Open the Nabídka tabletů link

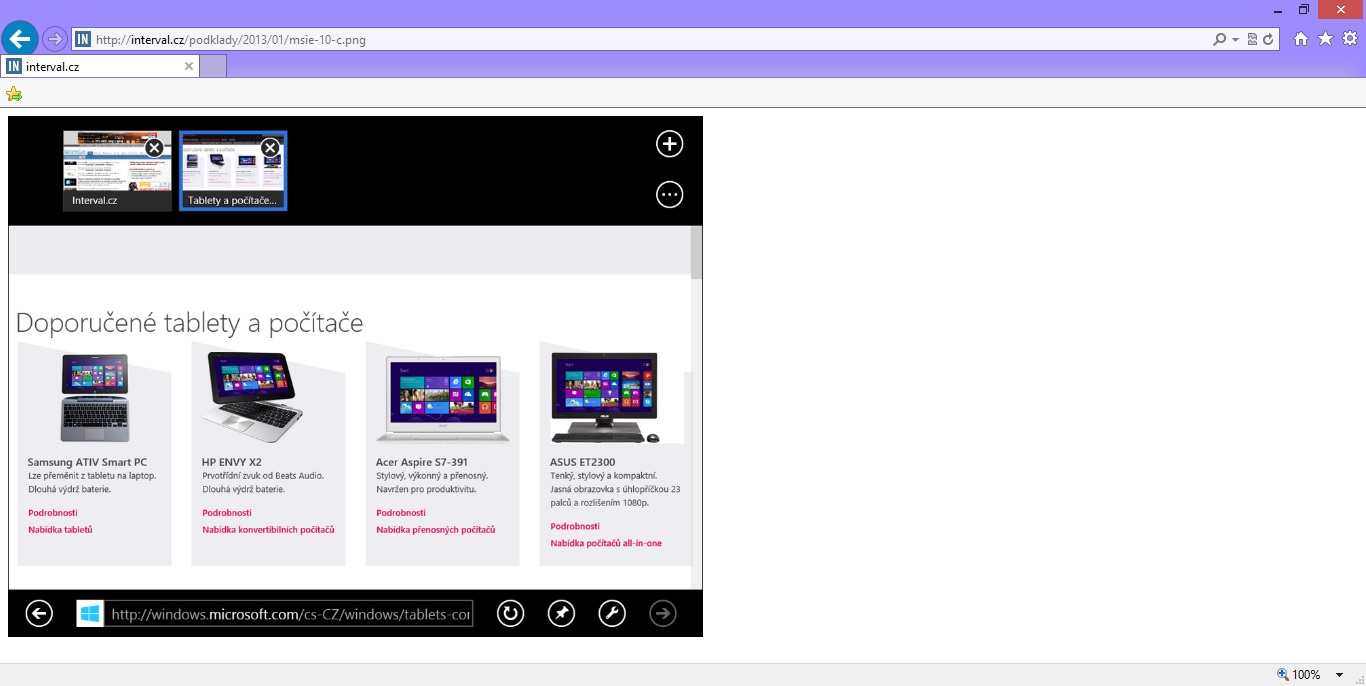pos(60,530)
